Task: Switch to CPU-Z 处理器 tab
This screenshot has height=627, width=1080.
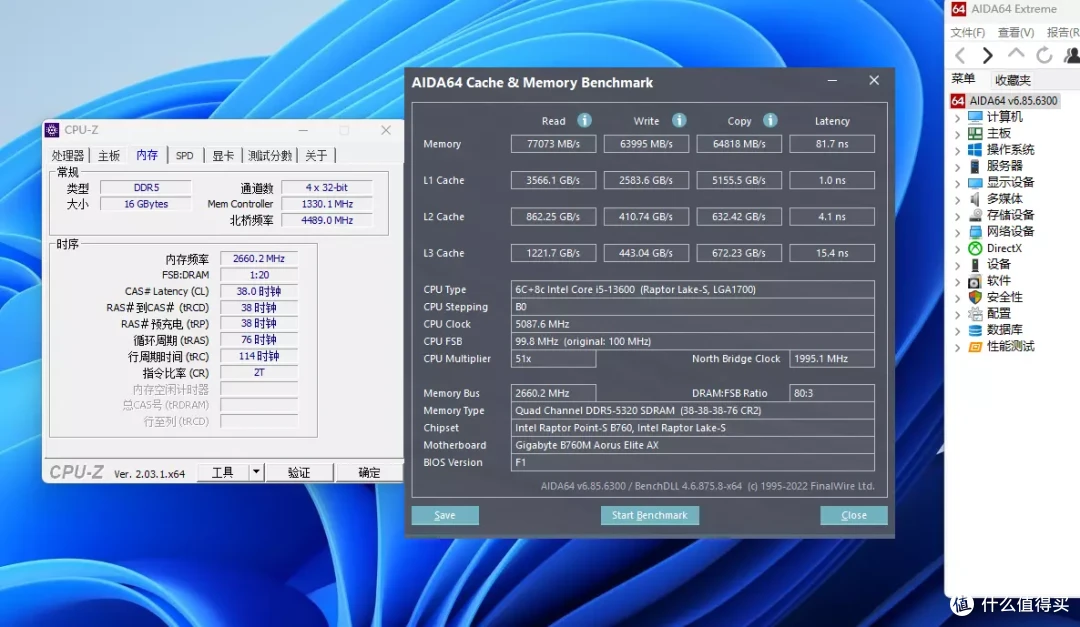Action: pos(68,156)
